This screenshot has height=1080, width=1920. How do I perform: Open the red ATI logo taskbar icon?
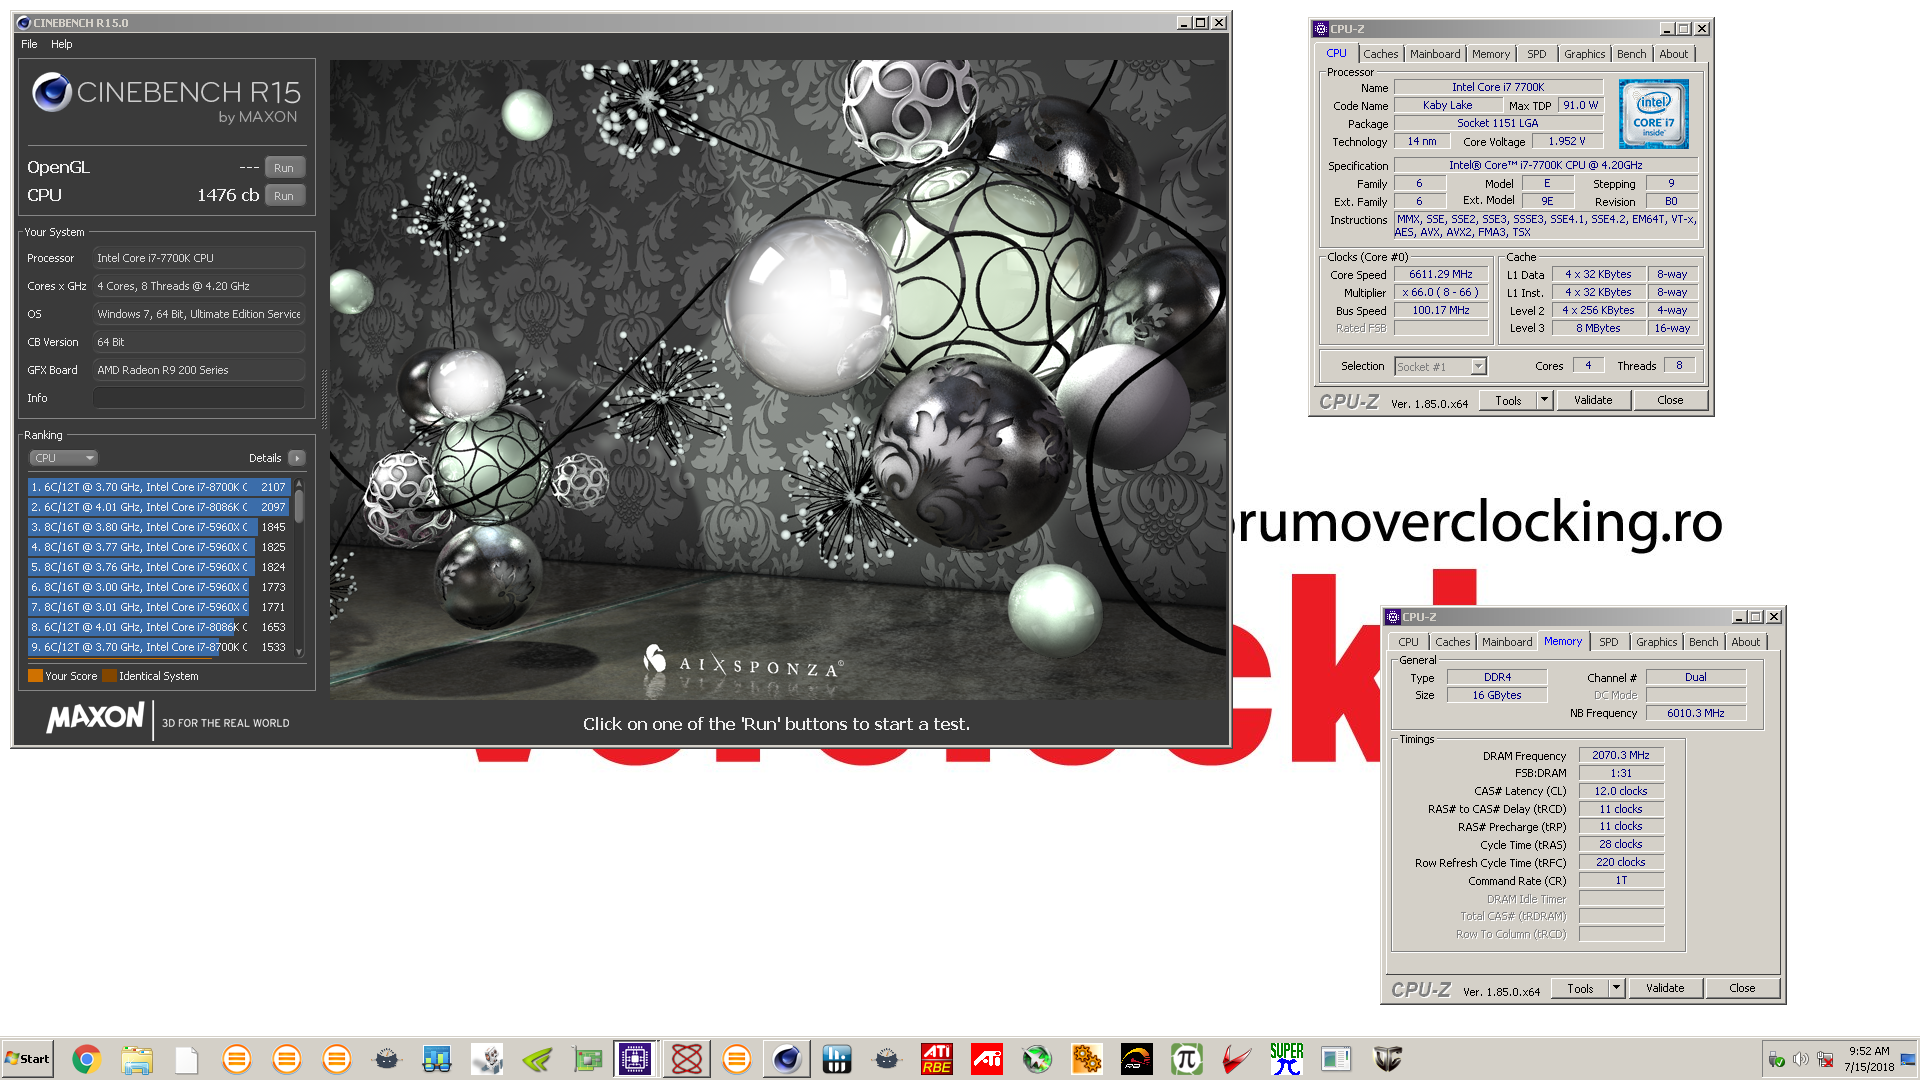[x=987, y=1059]
